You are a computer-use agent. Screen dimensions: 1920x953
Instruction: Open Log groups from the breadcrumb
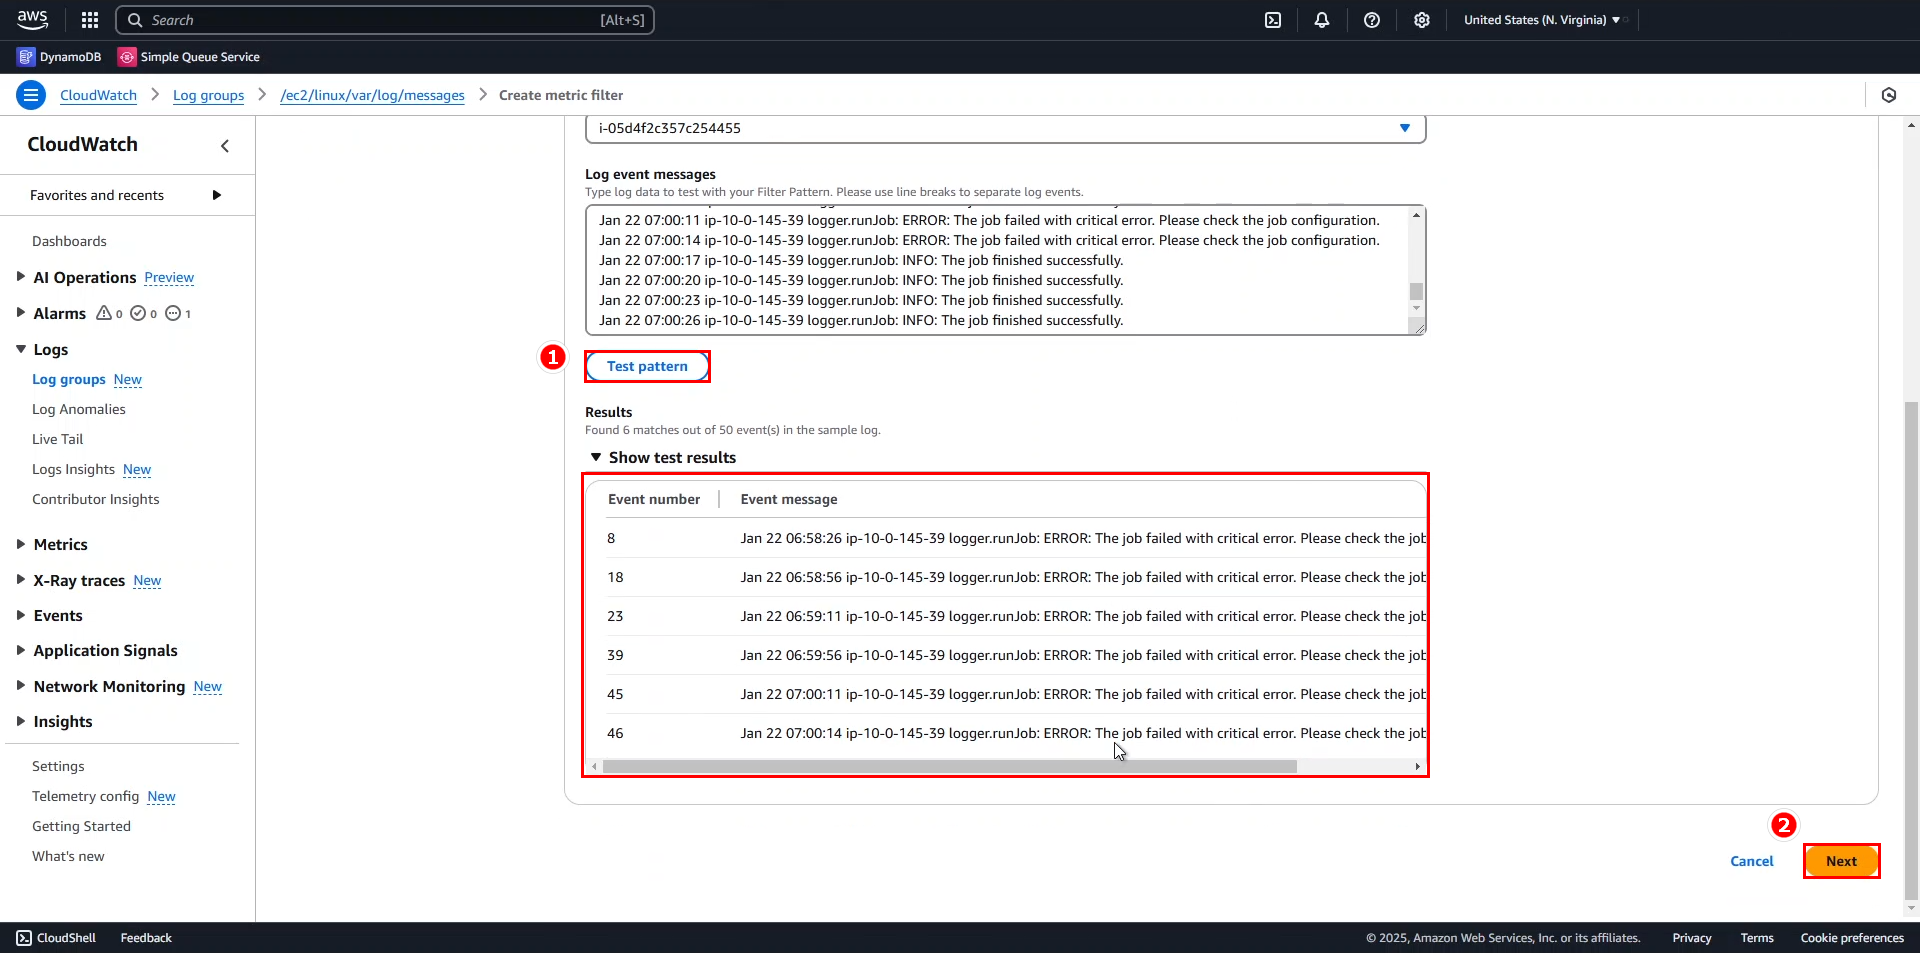point(208,95)
